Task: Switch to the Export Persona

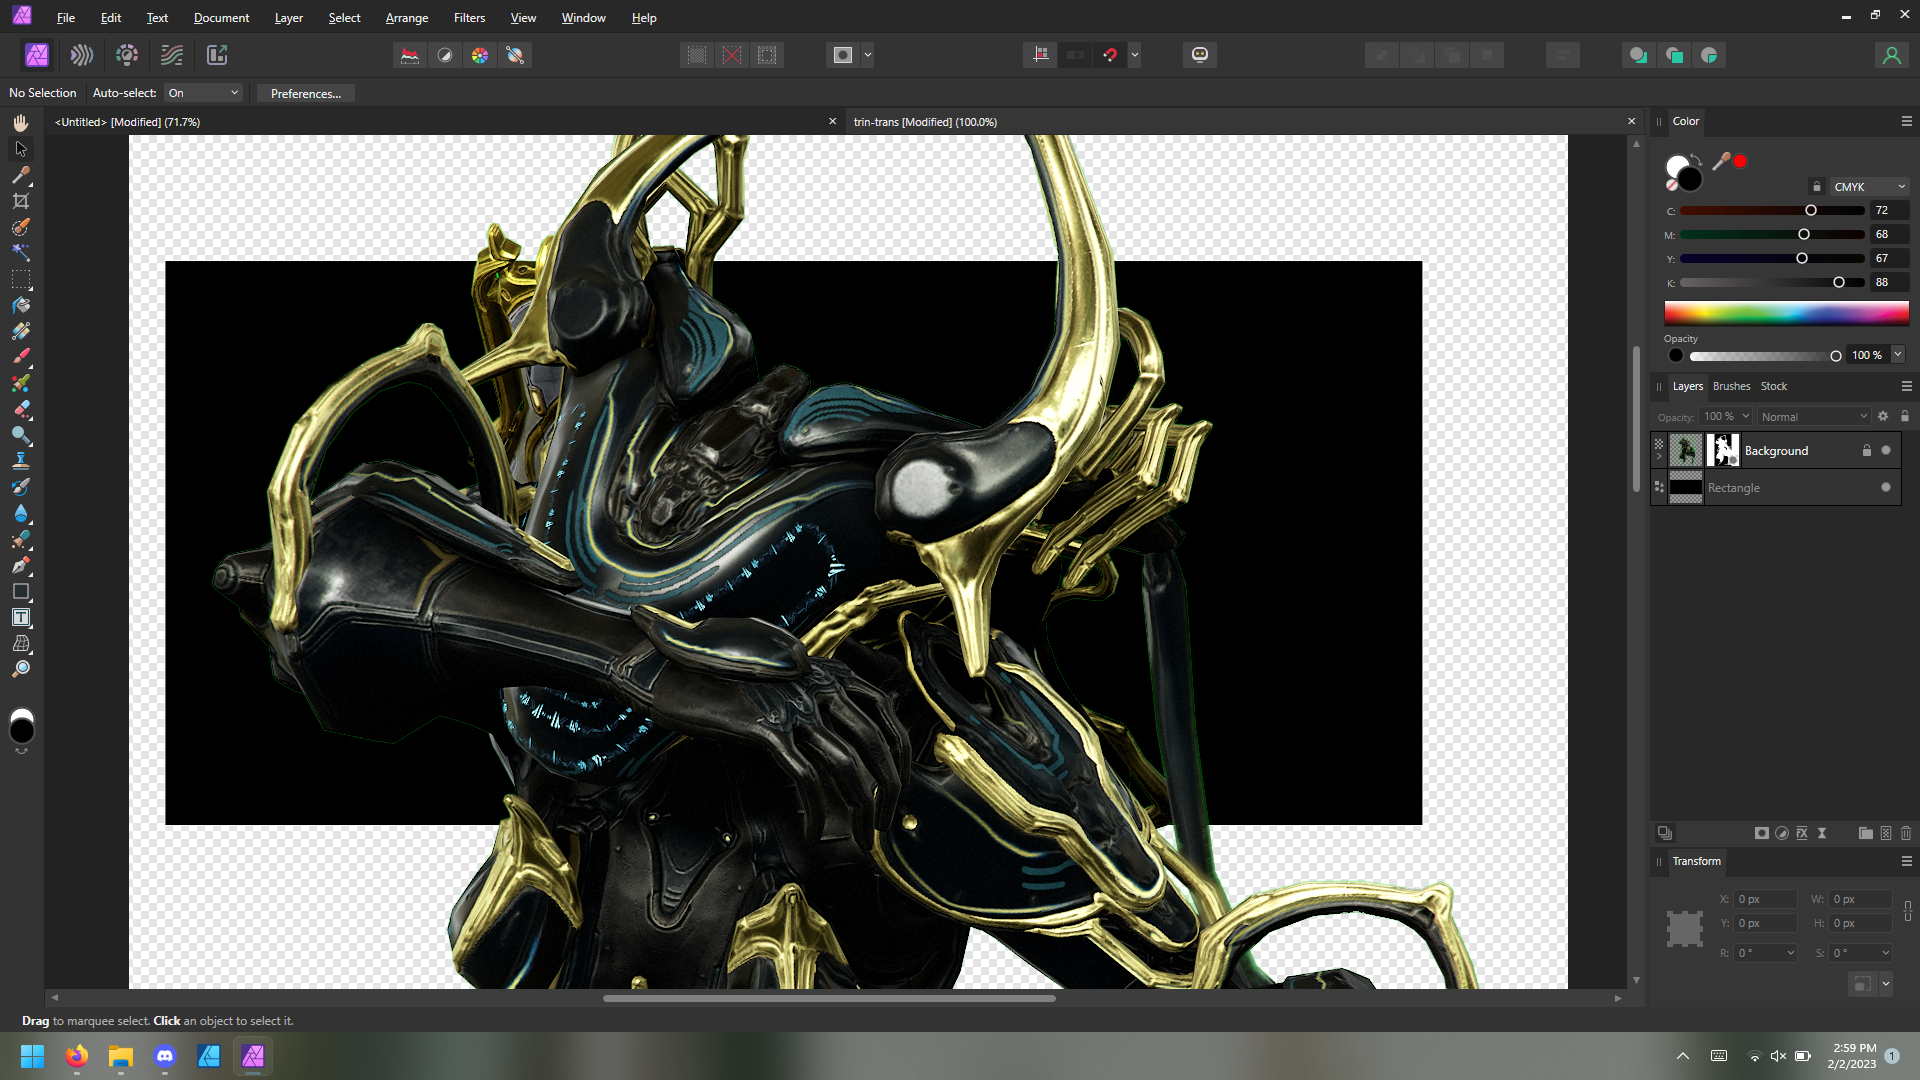Action: coord(217,55)
